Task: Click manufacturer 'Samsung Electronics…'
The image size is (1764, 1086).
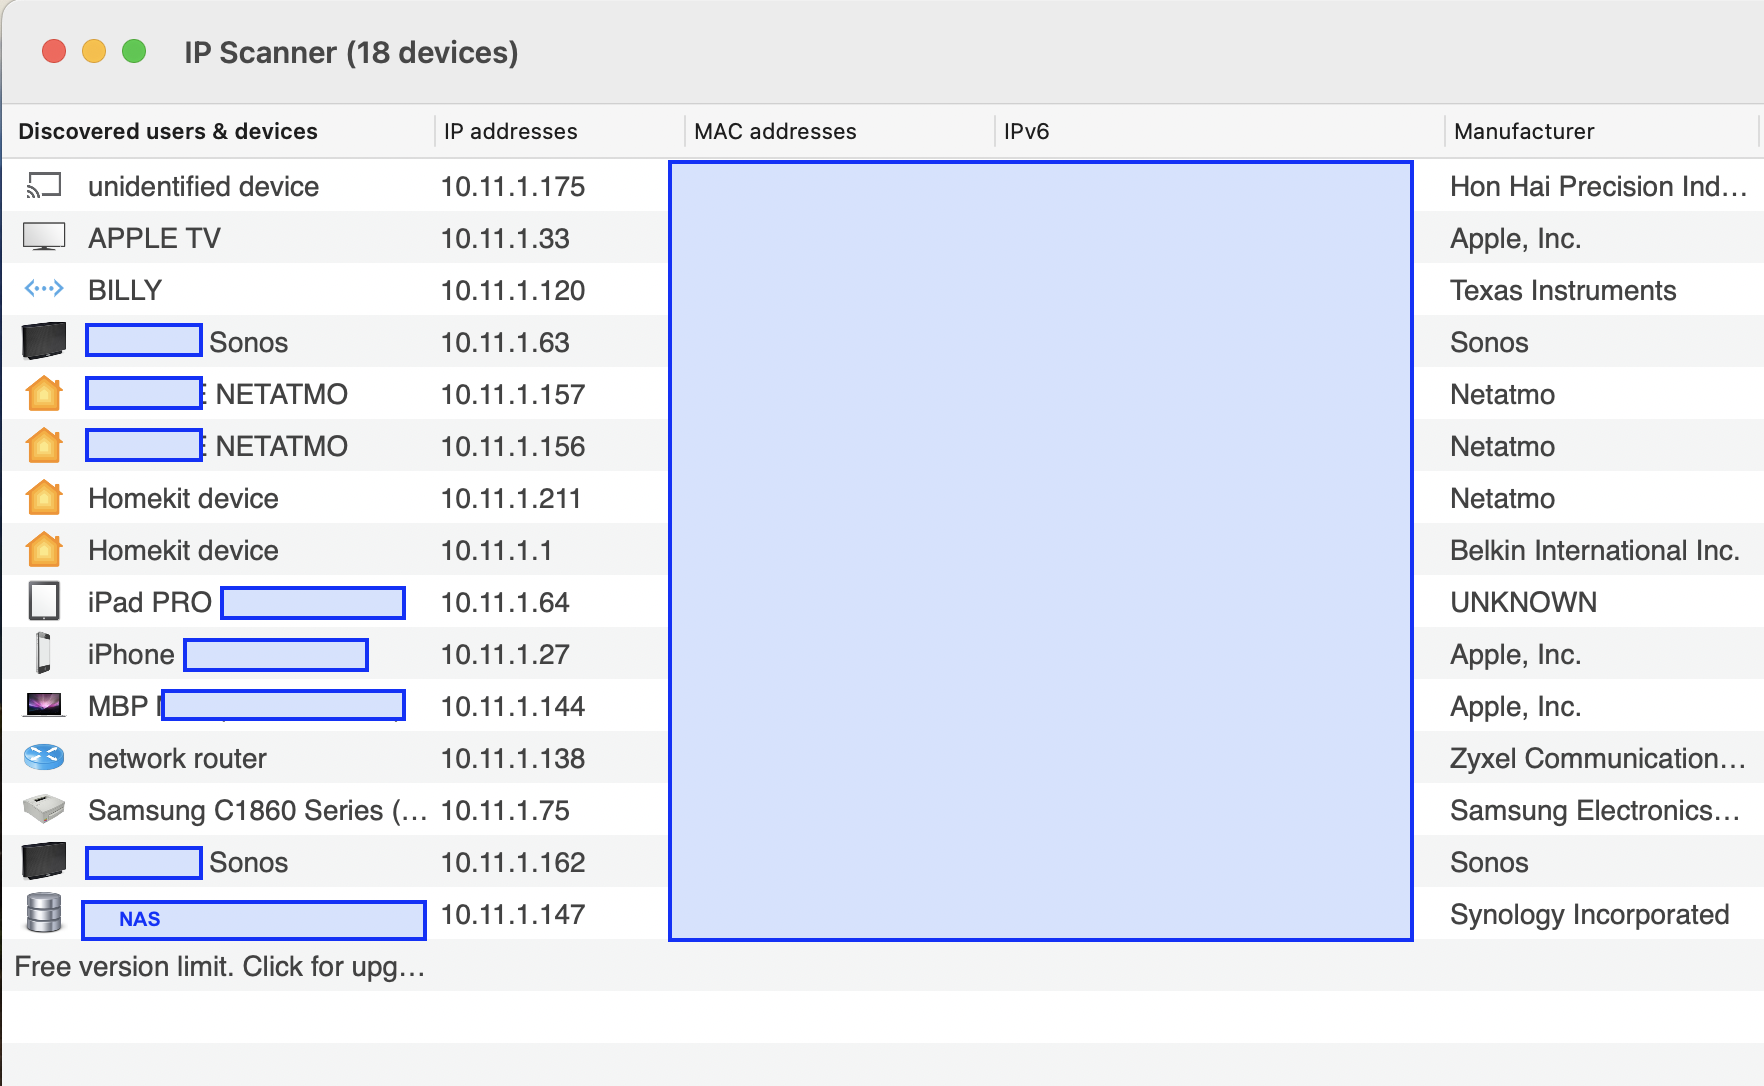Action: [1594, 810]
